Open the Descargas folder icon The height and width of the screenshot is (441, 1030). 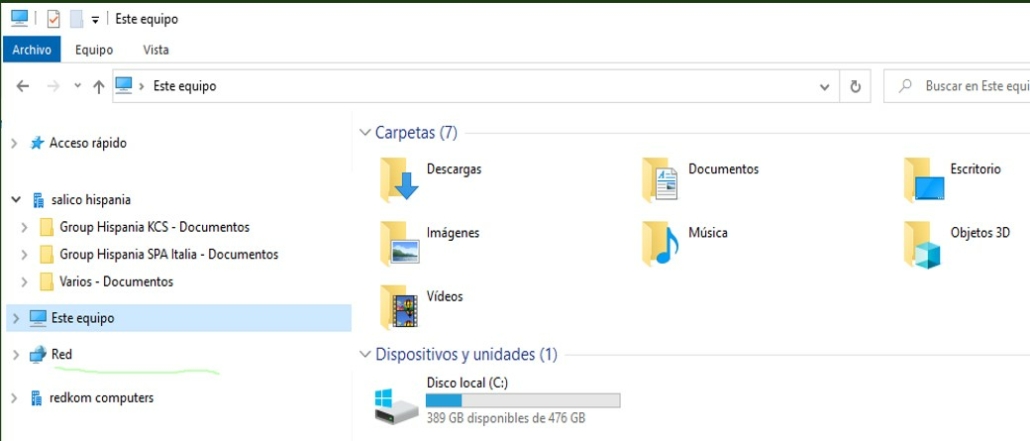click(x=399, y=179)
